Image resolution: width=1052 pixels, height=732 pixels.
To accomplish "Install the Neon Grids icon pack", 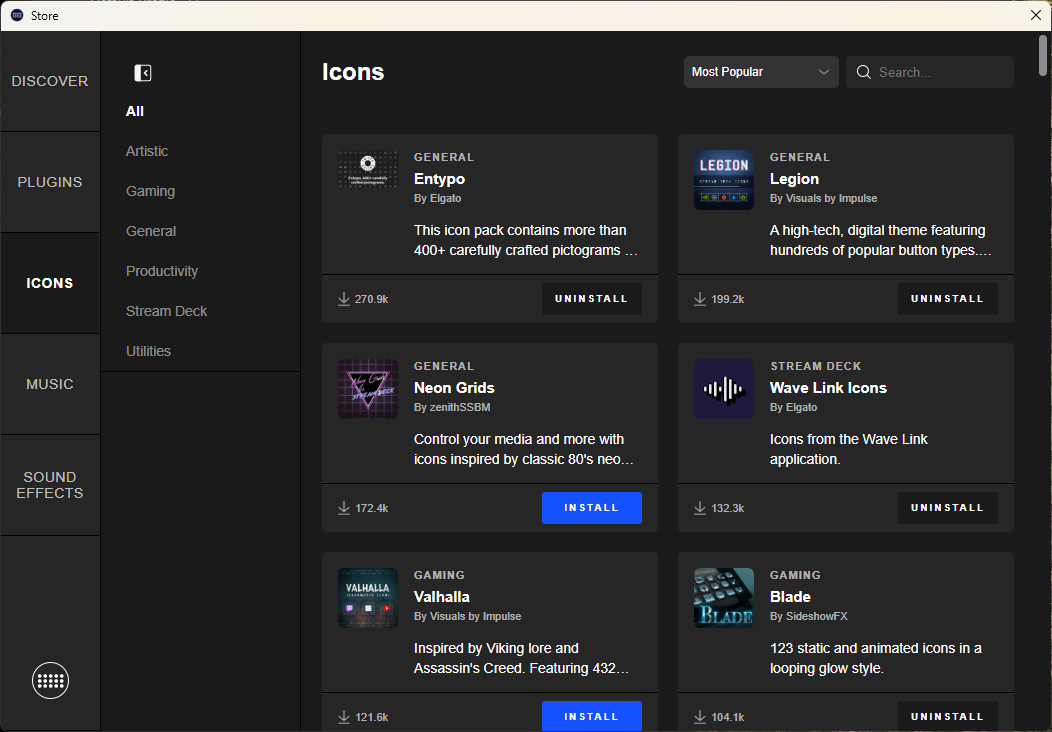I will (x=592, y=508).
